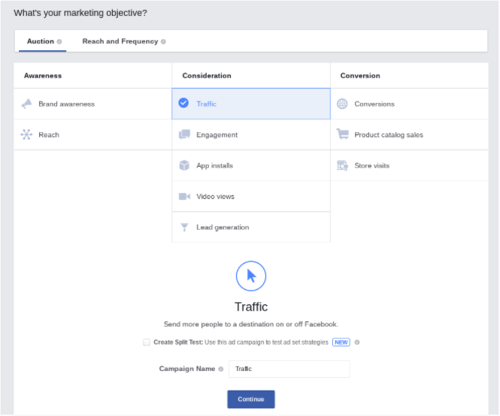The height and width of the screenshot is (416, 500).
Task: Click the Campaign Name input field
Action: click(x=289, y=369)
